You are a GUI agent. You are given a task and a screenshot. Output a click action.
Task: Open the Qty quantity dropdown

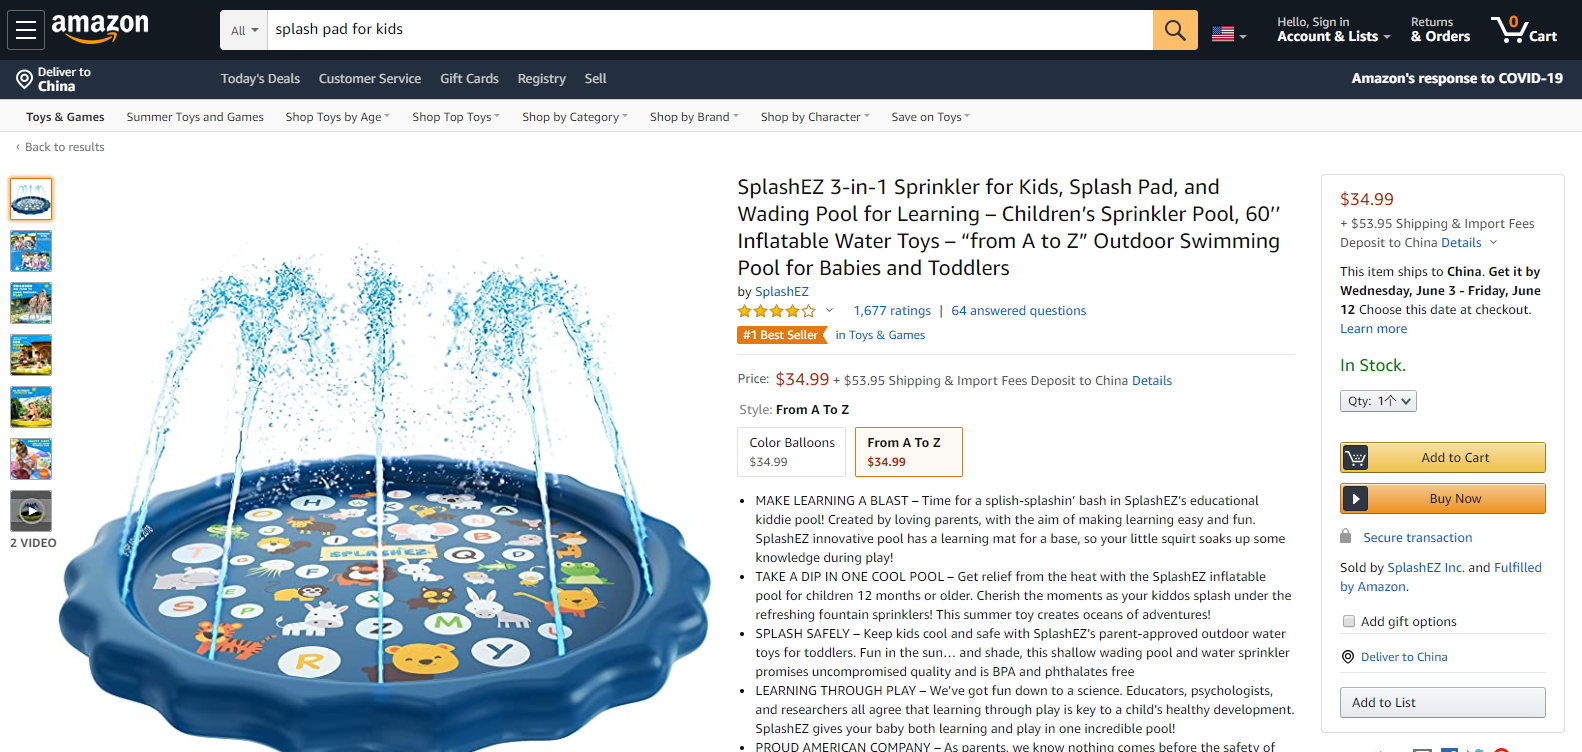pos(1378,401)
